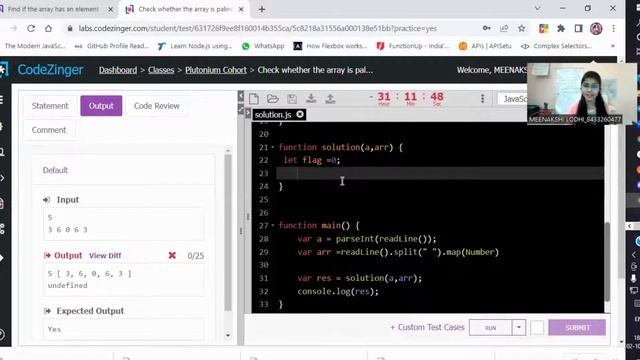Open the tab search chevron

coord(537,8)
